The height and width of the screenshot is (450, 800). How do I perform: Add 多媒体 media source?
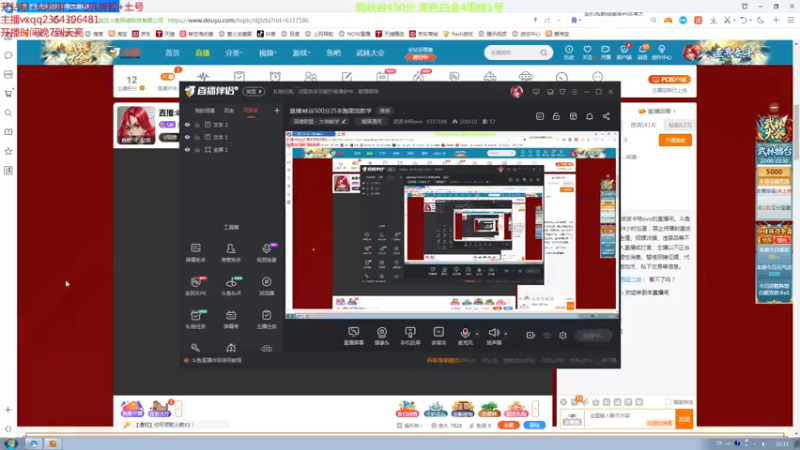coord(438,336)
